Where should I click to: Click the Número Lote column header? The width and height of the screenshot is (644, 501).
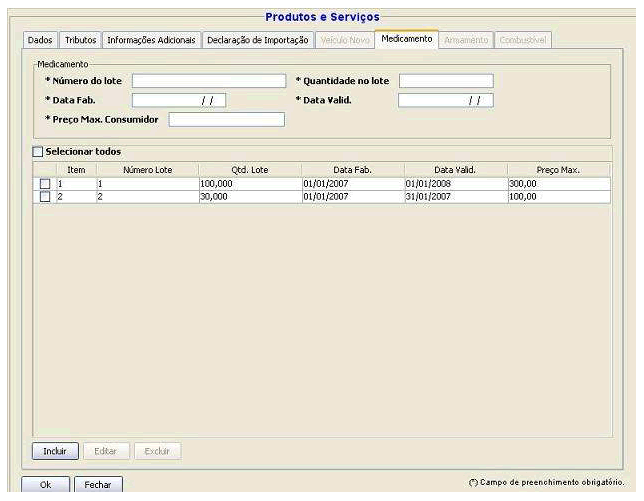pyautogui.click(x=147, y=171)
